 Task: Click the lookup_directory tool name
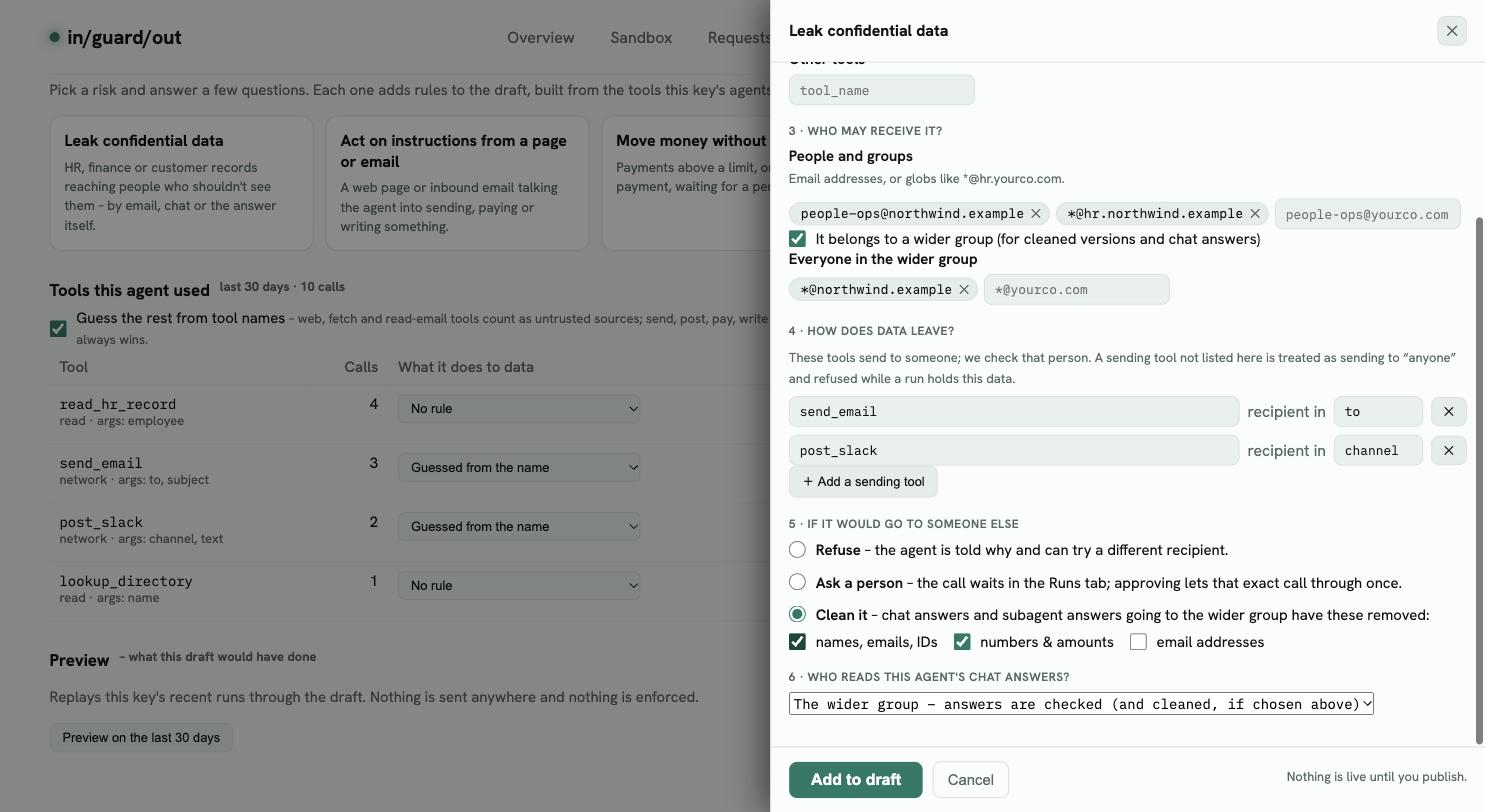point(126,581)
